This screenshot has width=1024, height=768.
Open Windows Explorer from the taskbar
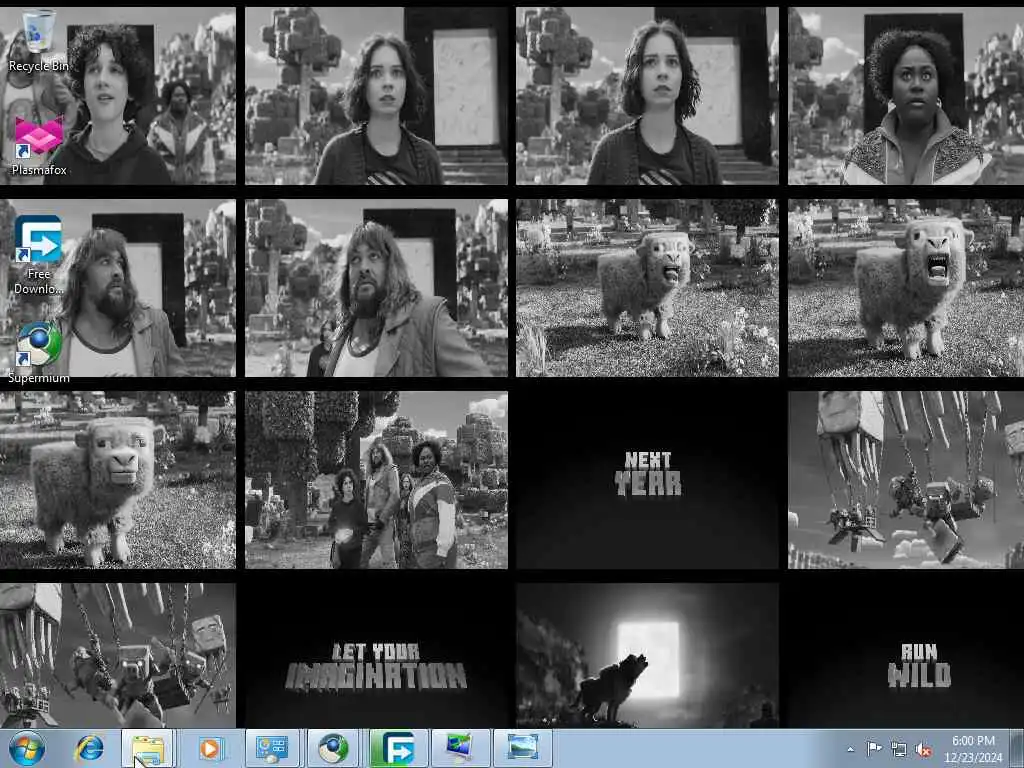point(148,748)
